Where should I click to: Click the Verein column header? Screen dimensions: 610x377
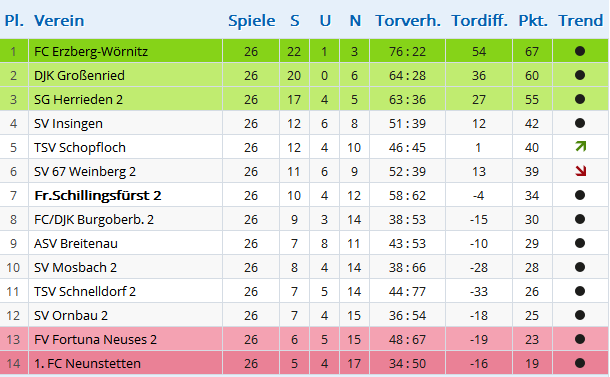(x=59, y=21)
